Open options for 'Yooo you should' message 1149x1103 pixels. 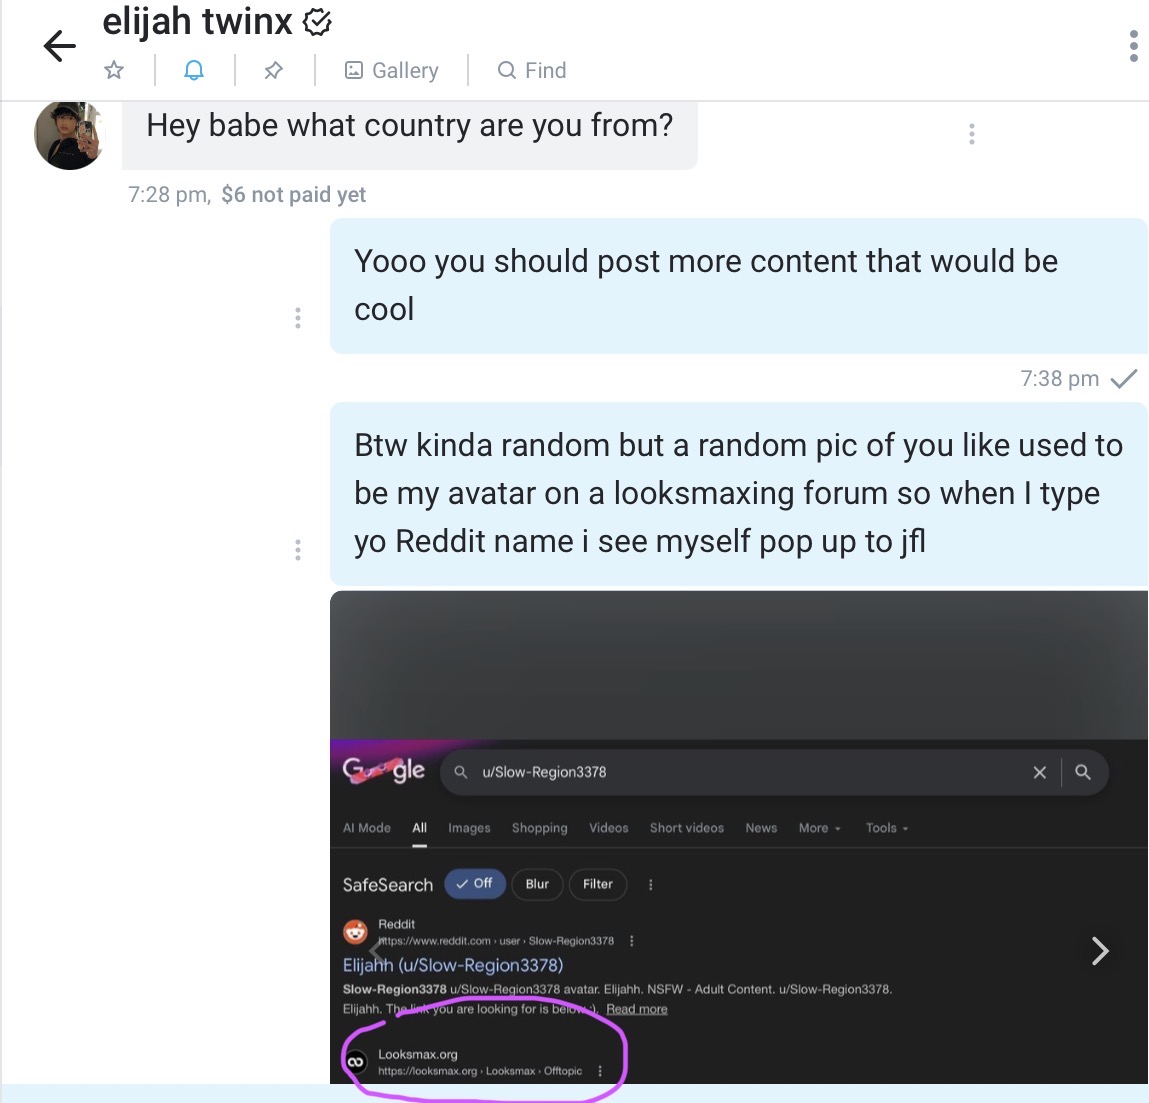pos(298,318)
